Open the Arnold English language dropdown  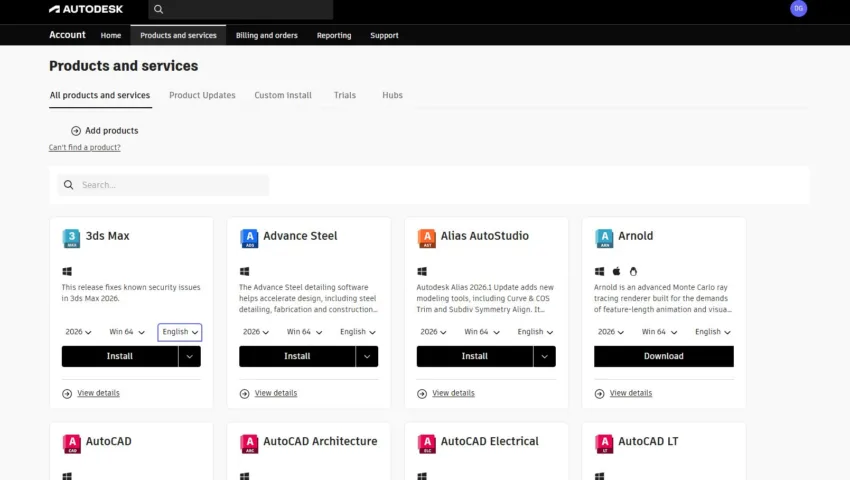pyautogui.click(x=713, y=332)
